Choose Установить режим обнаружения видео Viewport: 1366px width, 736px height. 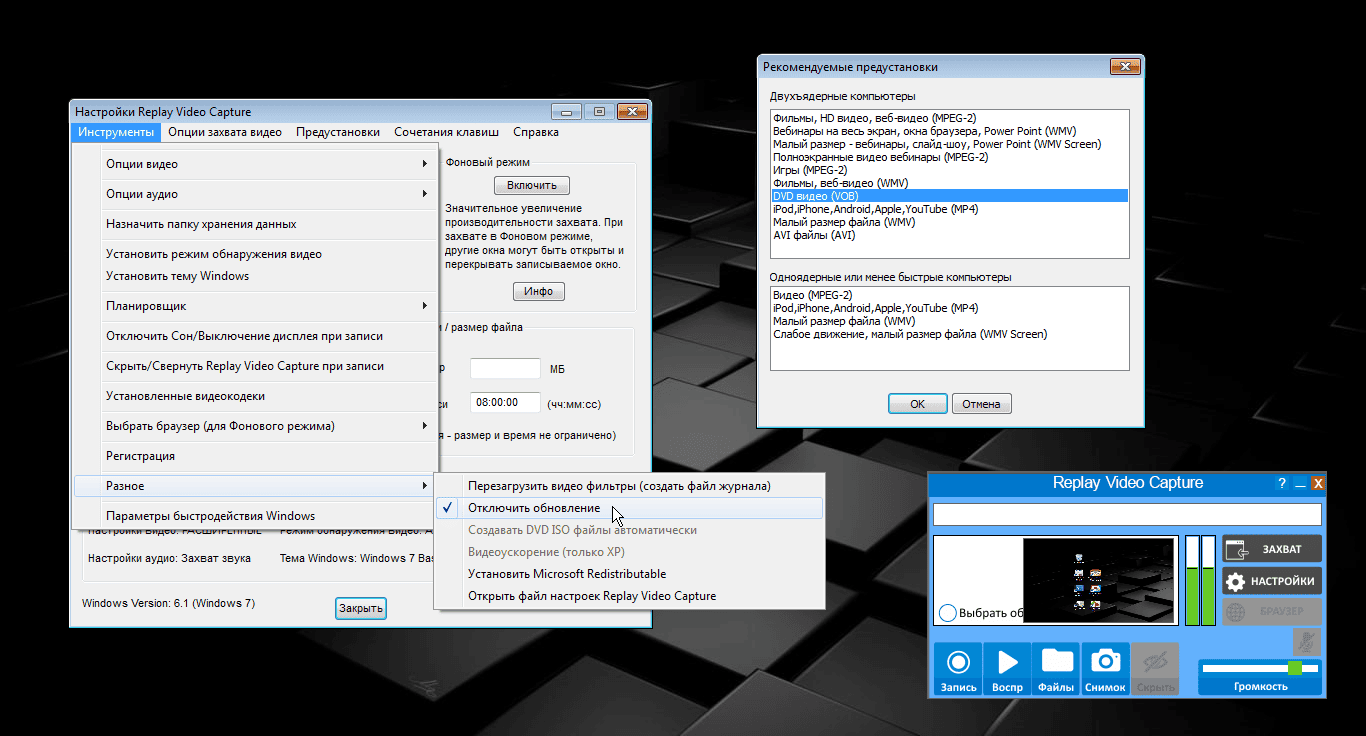(255, 254)
